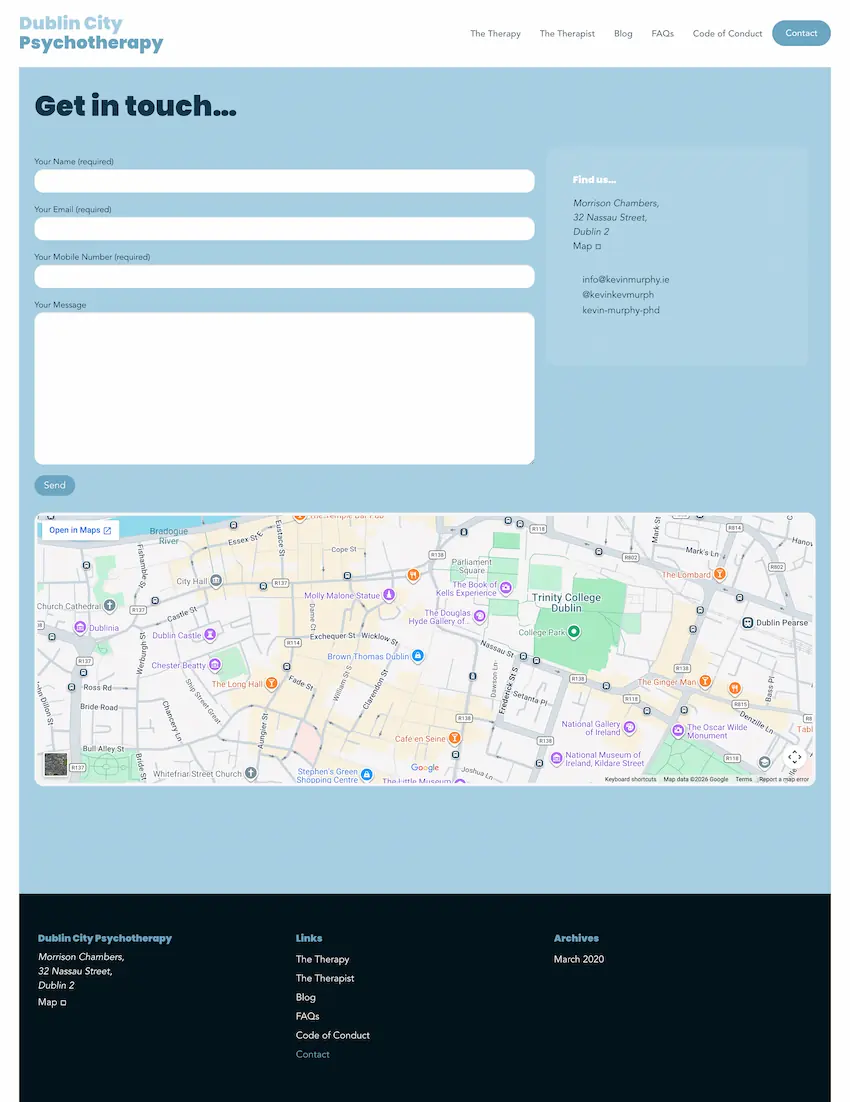Image resolution: width=850 pixels, height=1102 pixels.
Task: Open The Therapy page in top navigation
Action: click(x=495, y=33)
